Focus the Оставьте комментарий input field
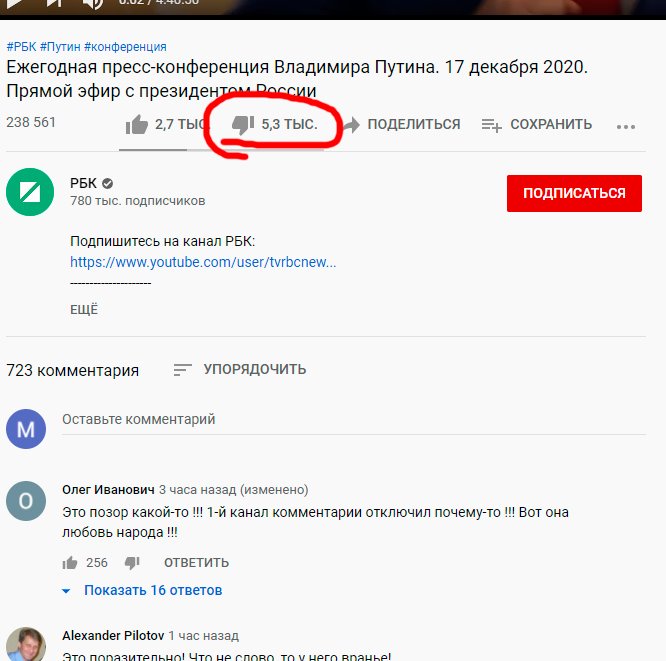Screen dimensions: 666x661 click(354, 420)
